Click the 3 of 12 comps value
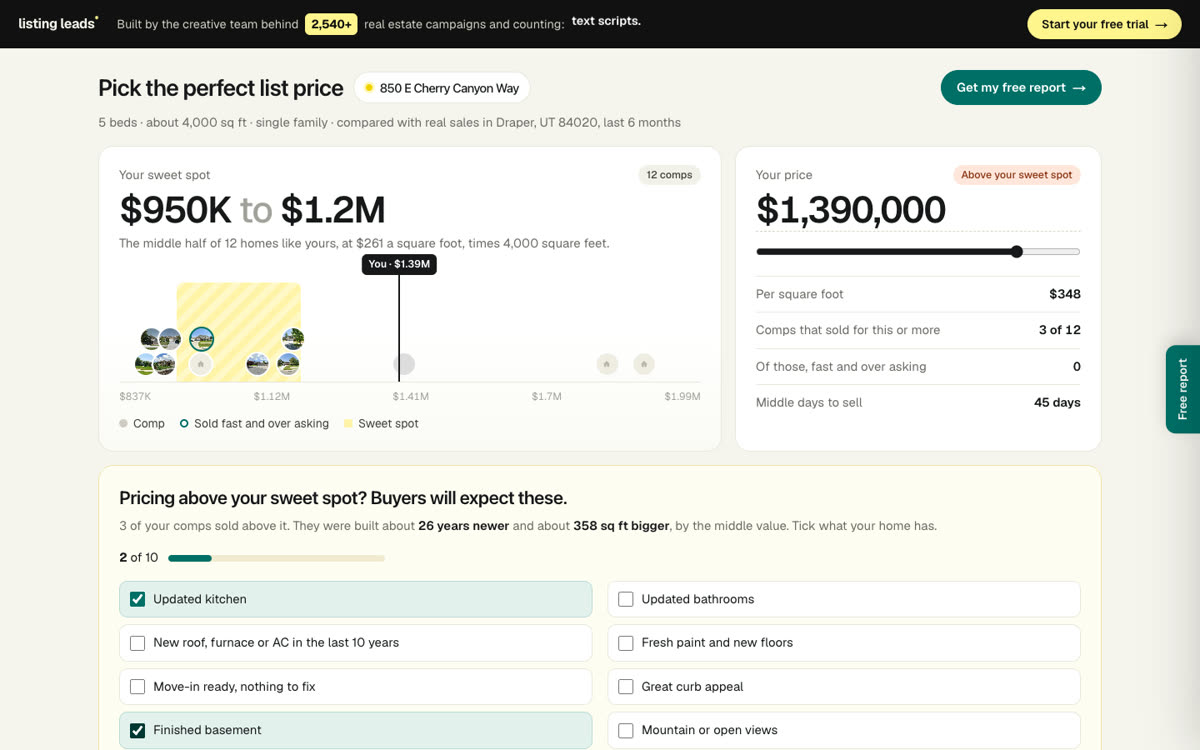This screenshot has width=1200, height=750. point(1060,330)
